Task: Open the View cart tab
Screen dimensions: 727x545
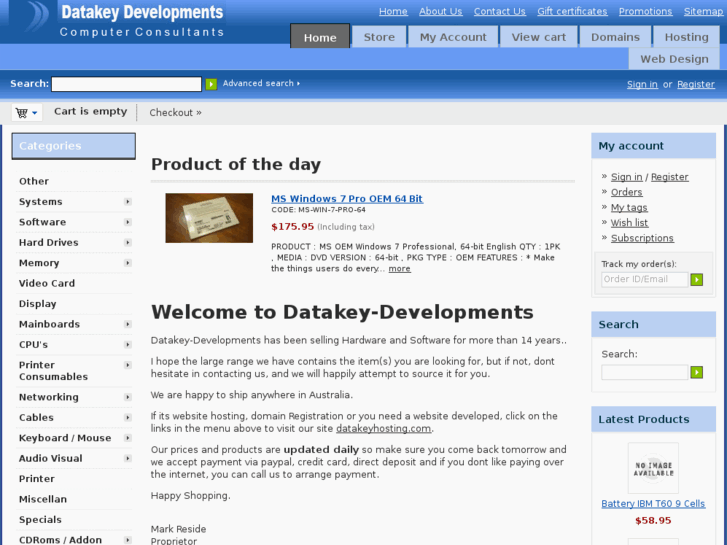Action: (x=539, y=37)
